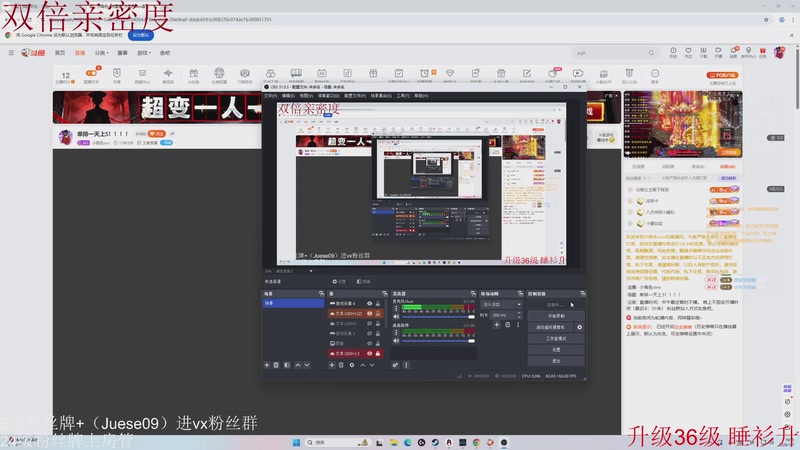Image resolution: width=800 pixels, height=450 pixels.
Task: Pop out the Controls dock panel
Action: (x=583, y=294)
